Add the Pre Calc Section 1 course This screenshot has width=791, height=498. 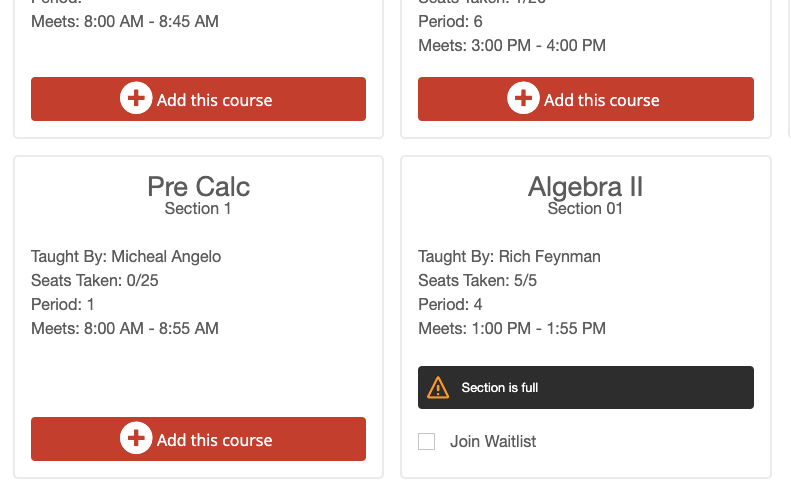[198, 439]
